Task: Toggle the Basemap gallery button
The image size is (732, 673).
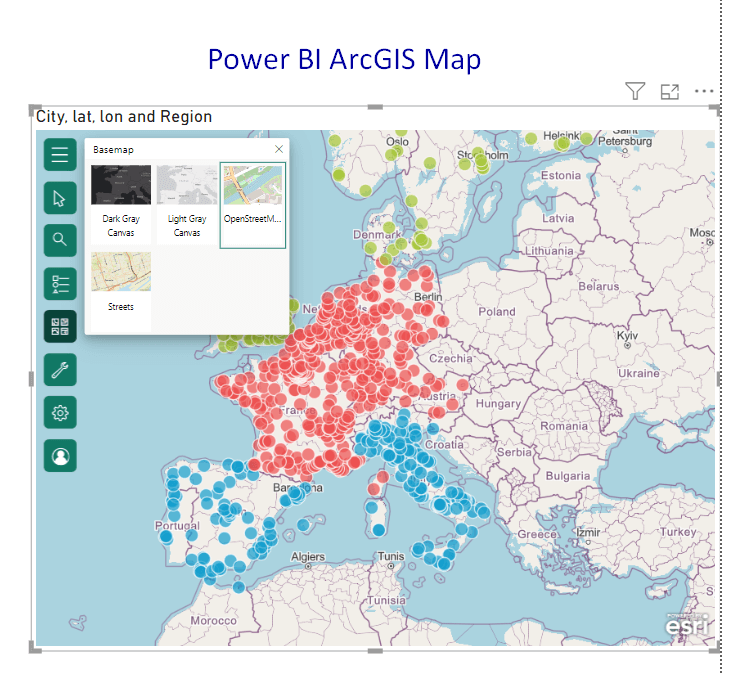Action: pos(60,326)
